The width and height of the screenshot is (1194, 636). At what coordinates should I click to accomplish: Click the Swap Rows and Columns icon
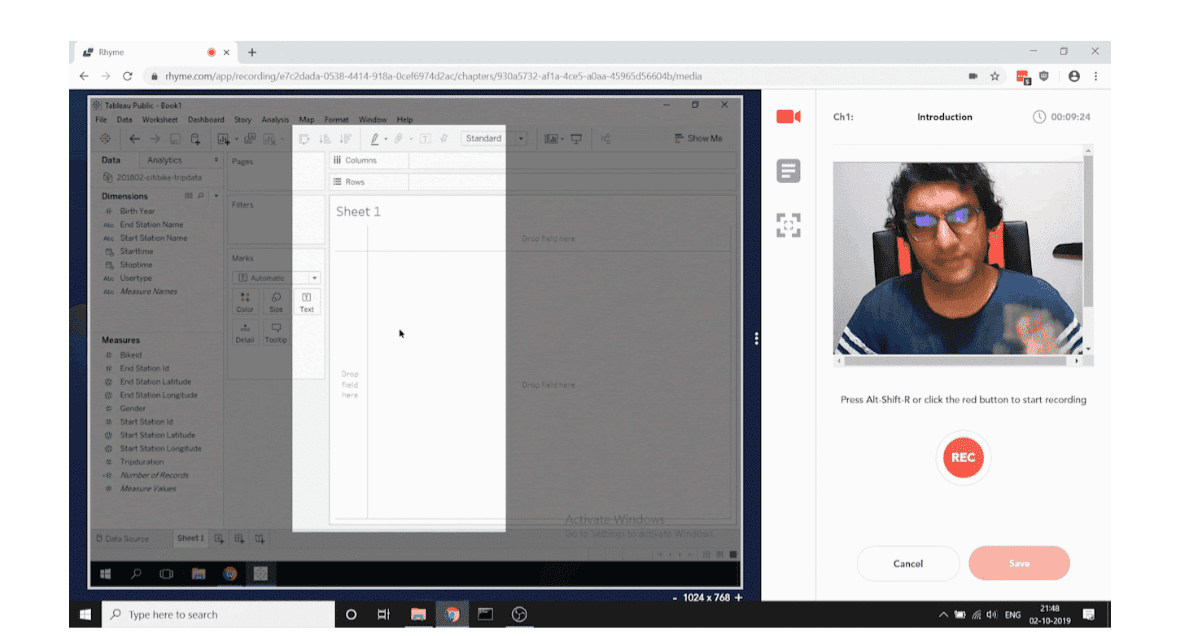coord(304,139)
